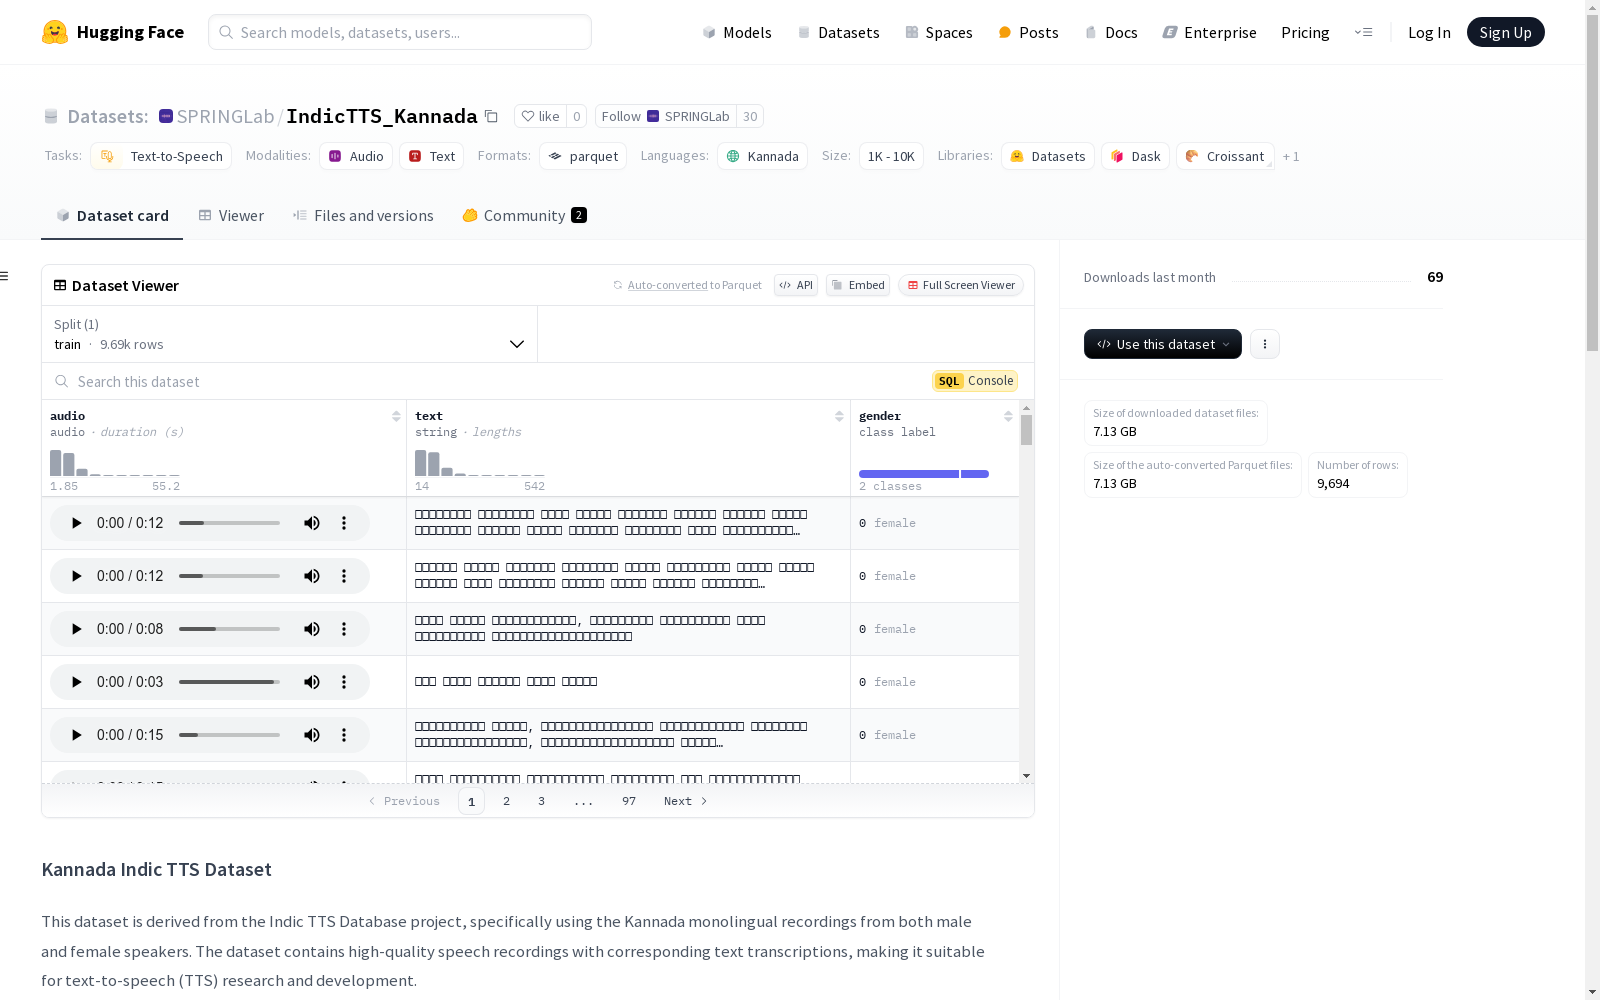Open the three-dot menu beside Use this dataset
This screenshot has height=1000, width=1600.
tap(1265, 344)
